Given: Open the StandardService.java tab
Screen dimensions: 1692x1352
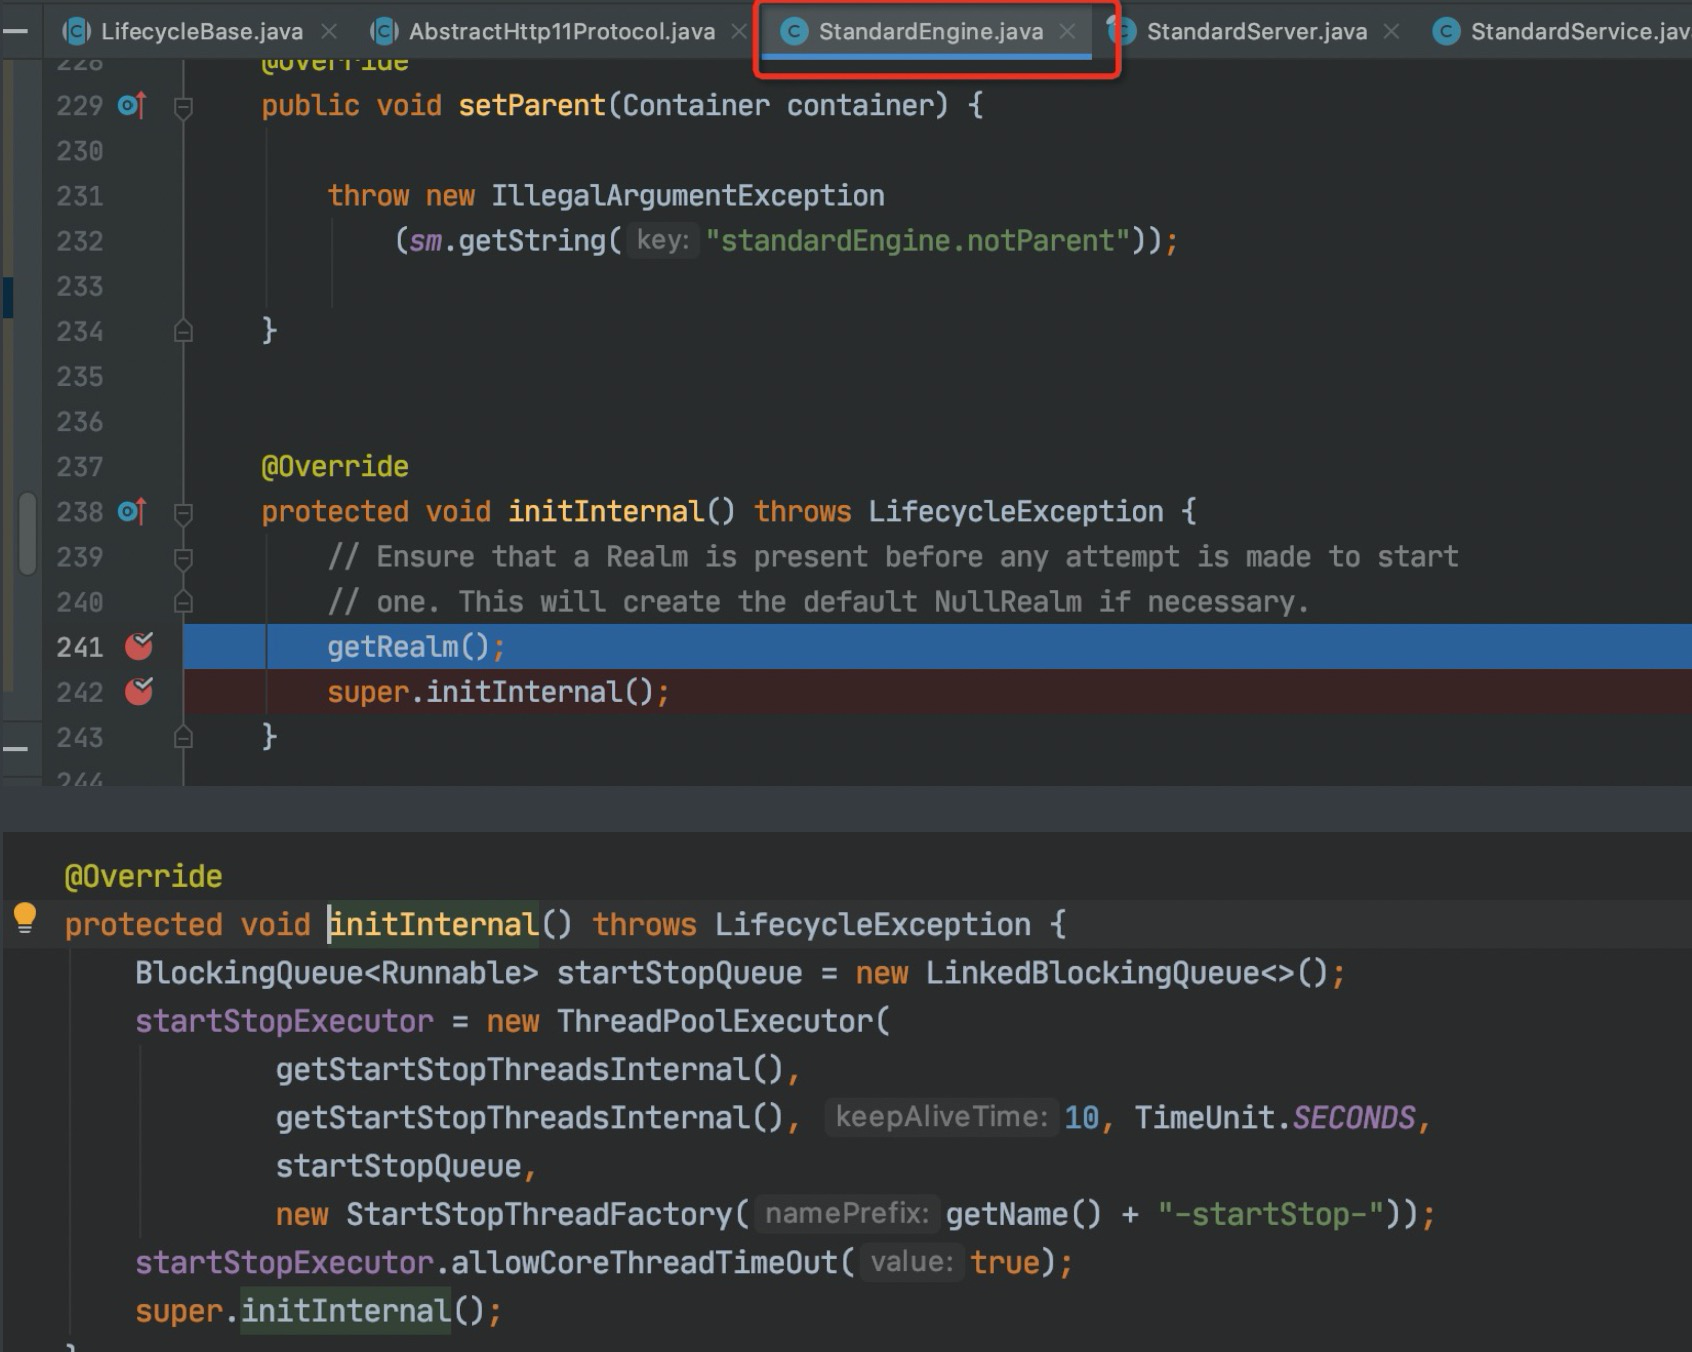Looking at the screenshot, I should tap(1580, 32).
